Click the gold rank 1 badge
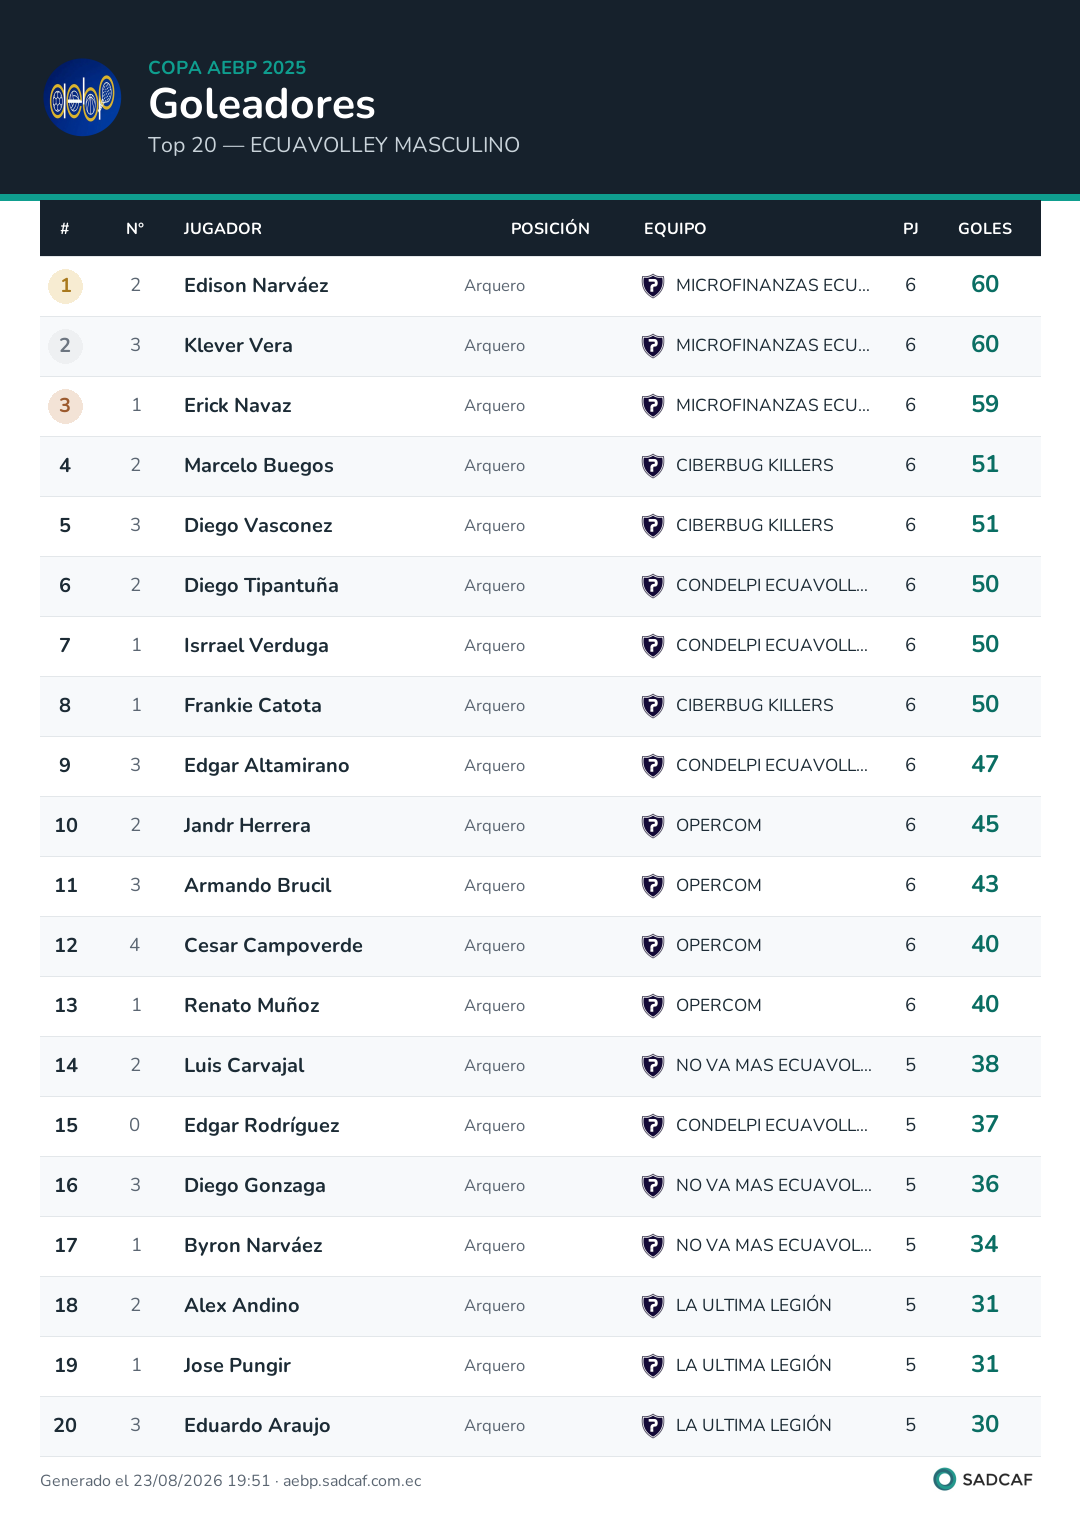Image resolution: width=1080 pixels, height=1532 pixels. (x=66, y=286)
